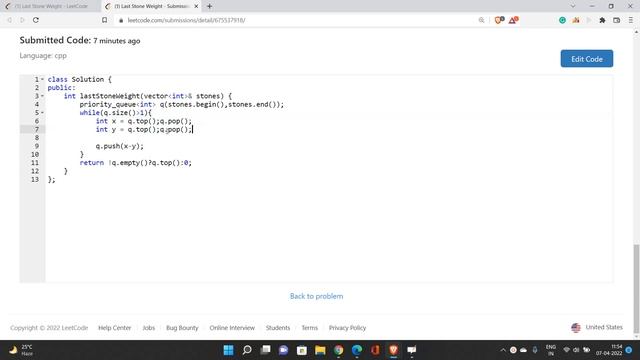This screenshot has height=360, width=640.
Task: Open the Privacy Policy footer link
Action: pyautogui.click(x=347, y=328)
